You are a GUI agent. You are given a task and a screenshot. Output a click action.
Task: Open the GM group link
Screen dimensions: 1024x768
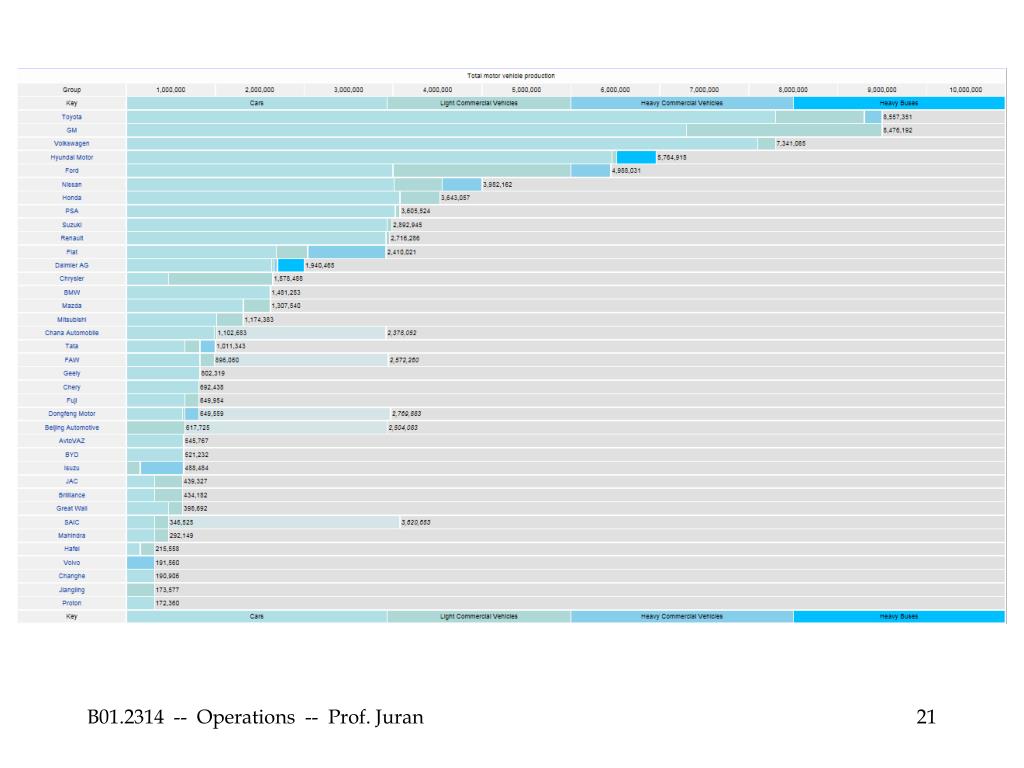[x=72, y=131]
